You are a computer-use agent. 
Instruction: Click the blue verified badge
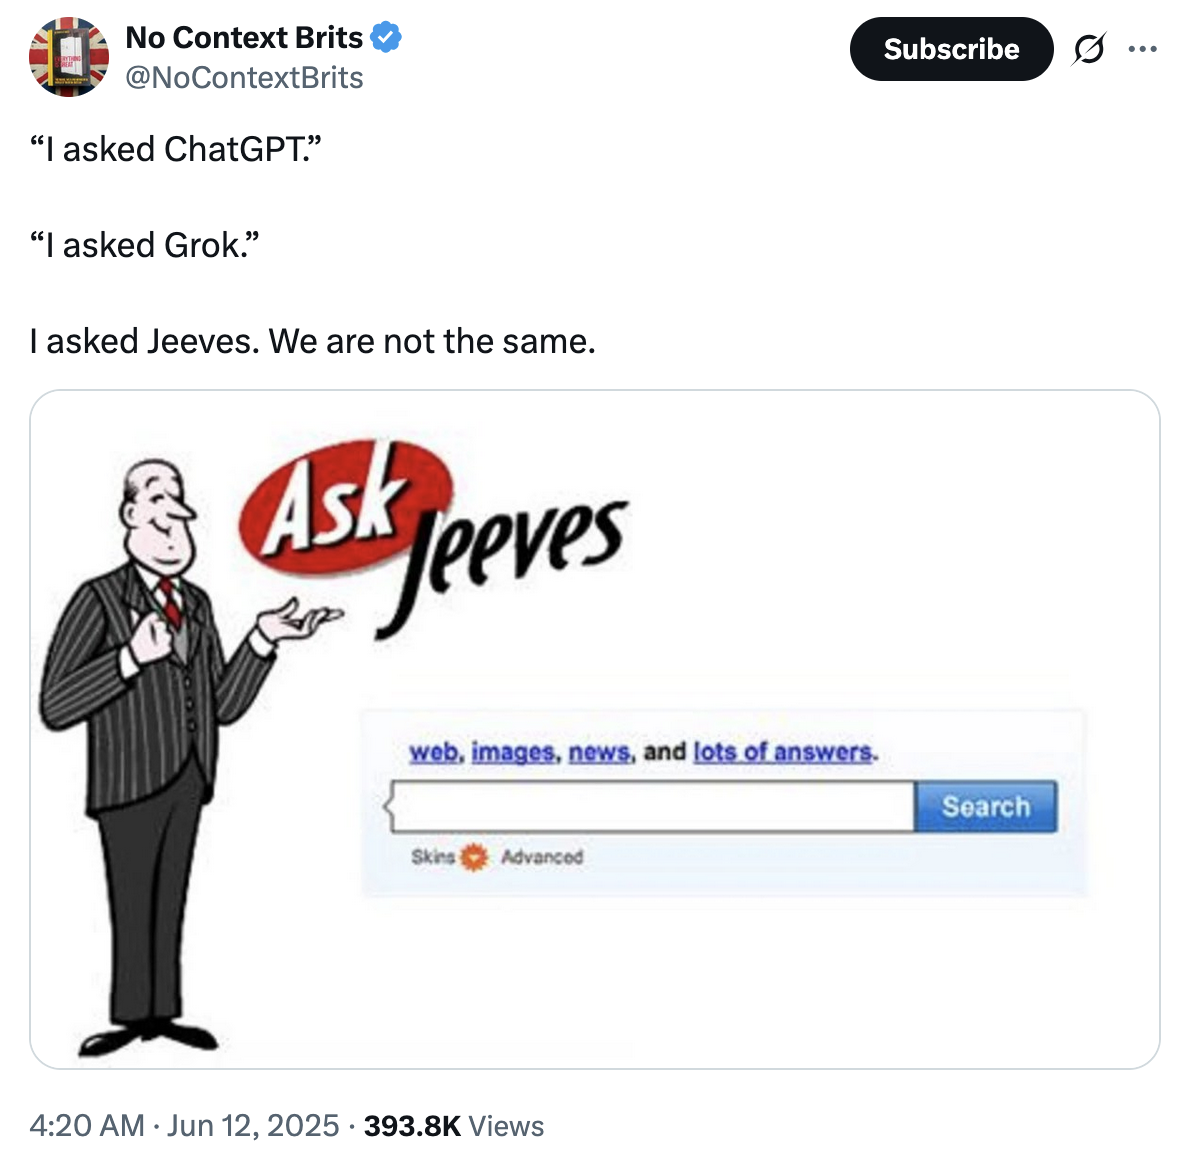point(386,38)
